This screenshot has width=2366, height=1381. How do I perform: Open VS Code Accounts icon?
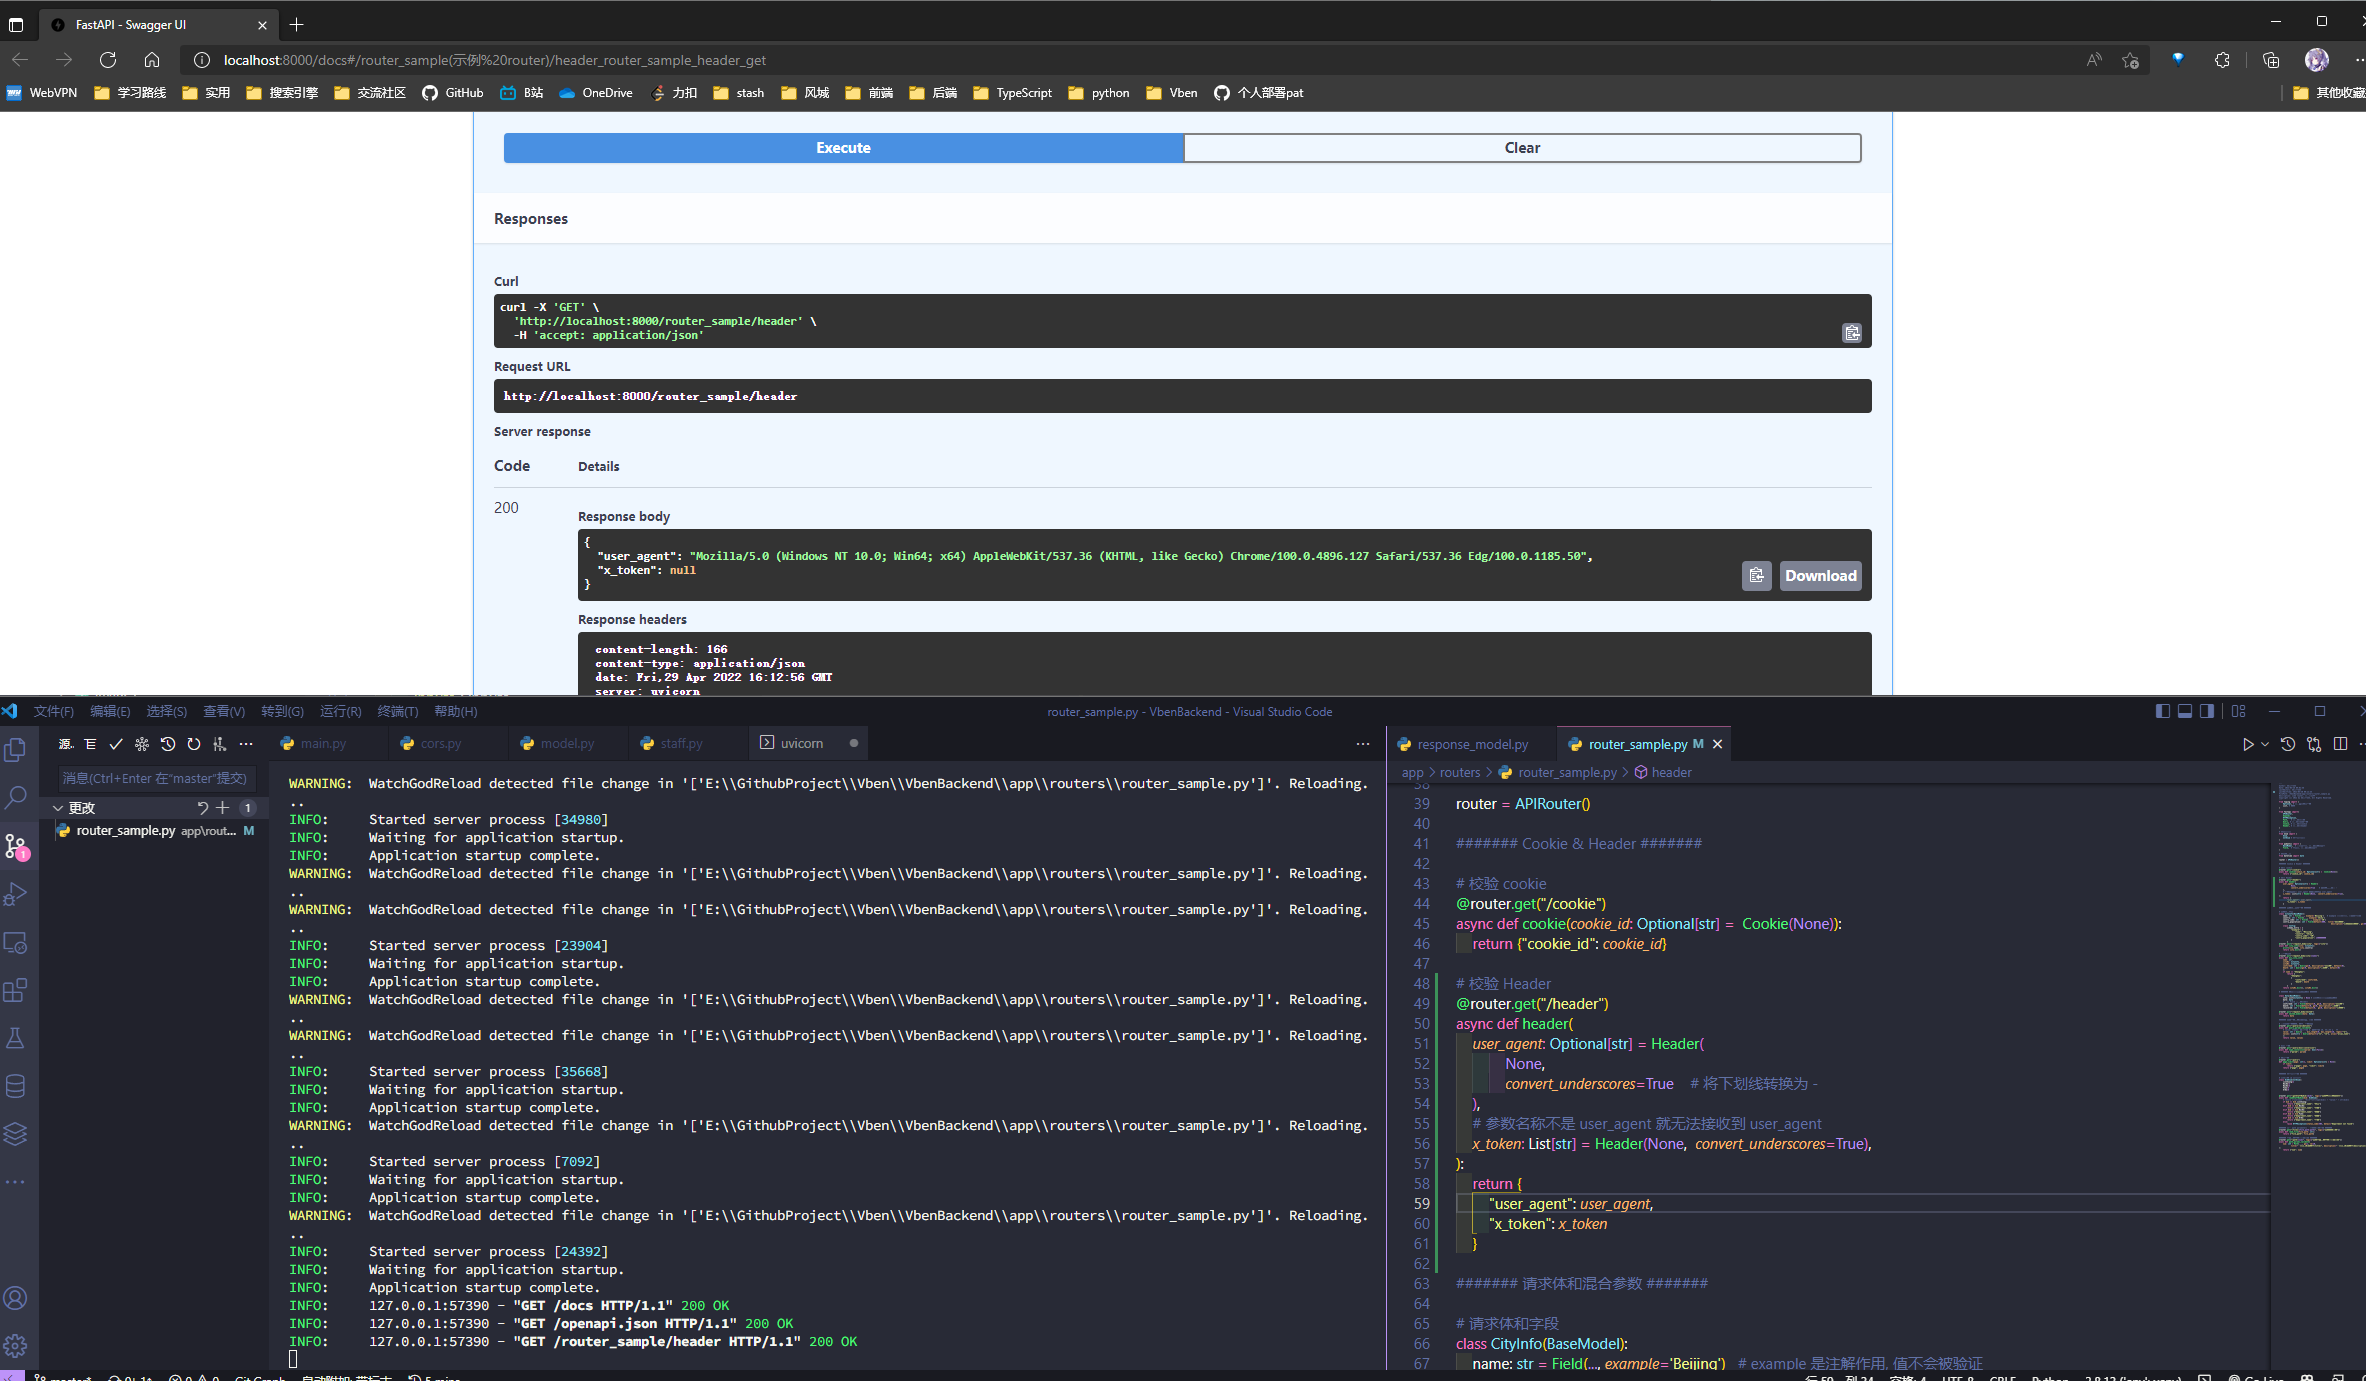pyautogui.click(x=16, y=1298)
